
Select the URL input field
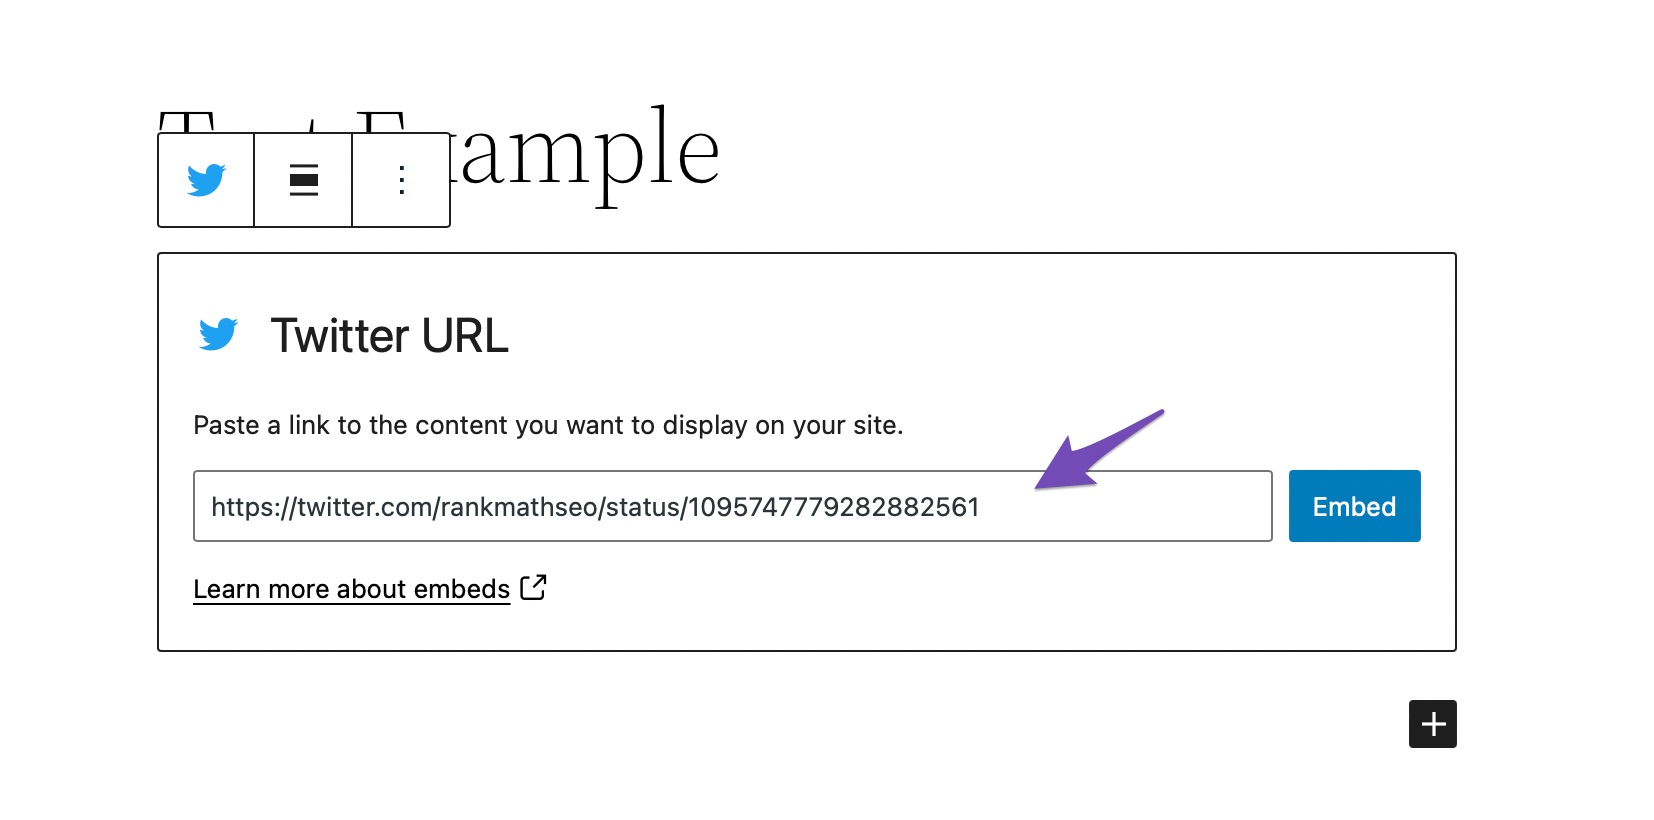(732, 506)
